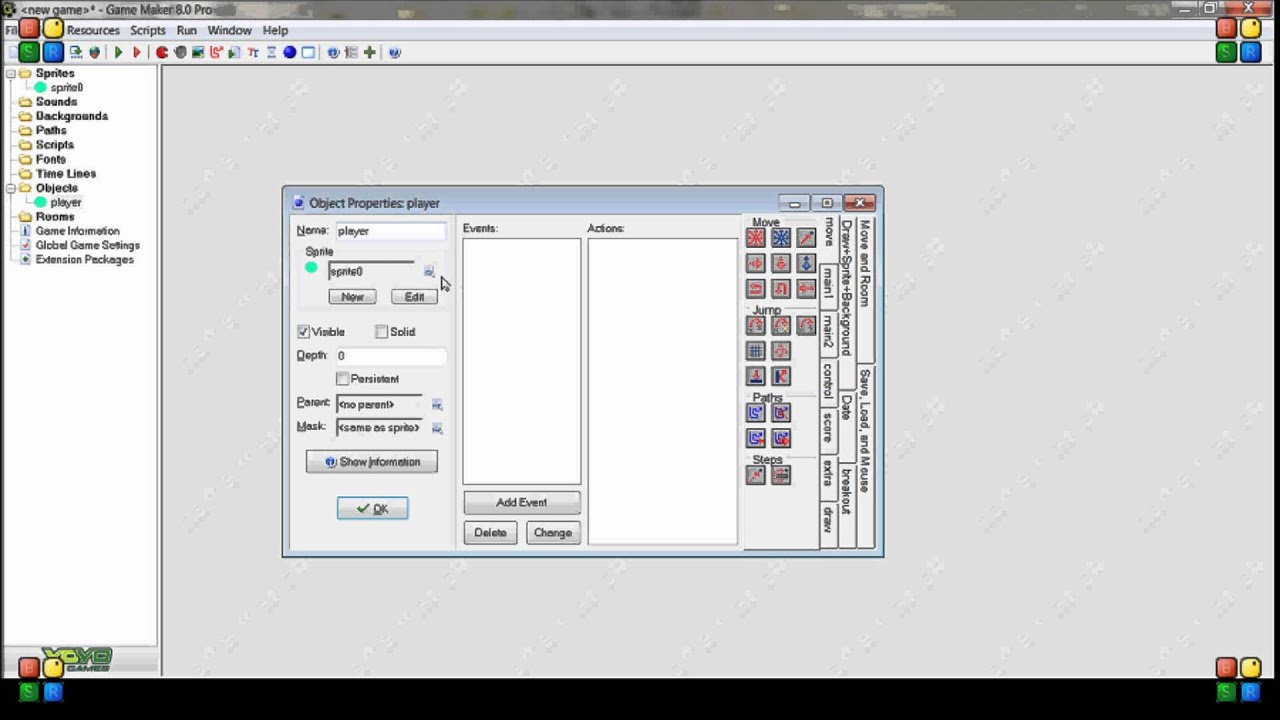Viewport: 1280px width, 720px height.
Task: Select the Align to Grid action icon
Action: point(755,351)
